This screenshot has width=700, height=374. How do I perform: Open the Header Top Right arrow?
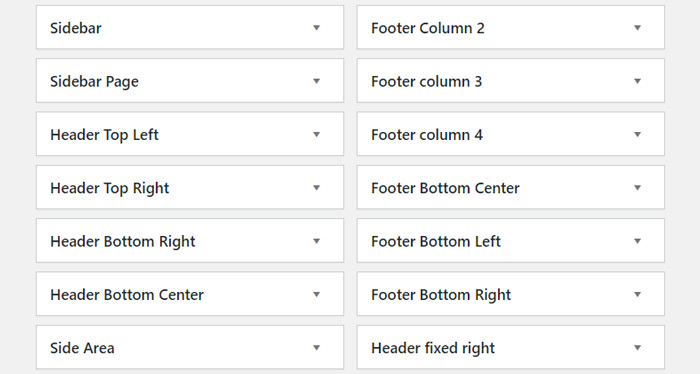coord(317,188)
